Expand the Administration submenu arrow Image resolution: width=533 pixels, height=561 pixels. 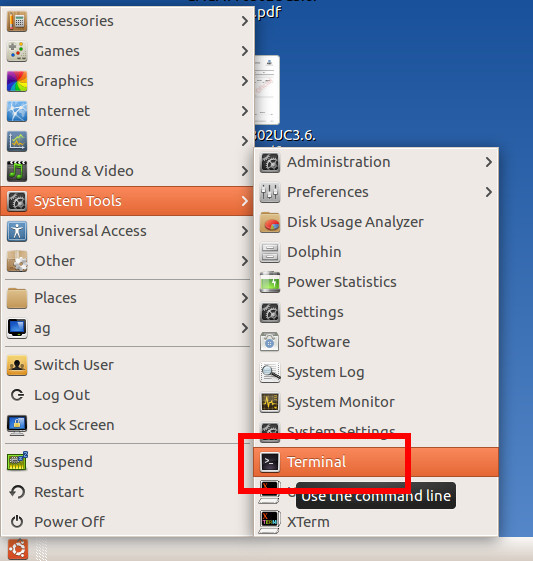tap(489, 162)
